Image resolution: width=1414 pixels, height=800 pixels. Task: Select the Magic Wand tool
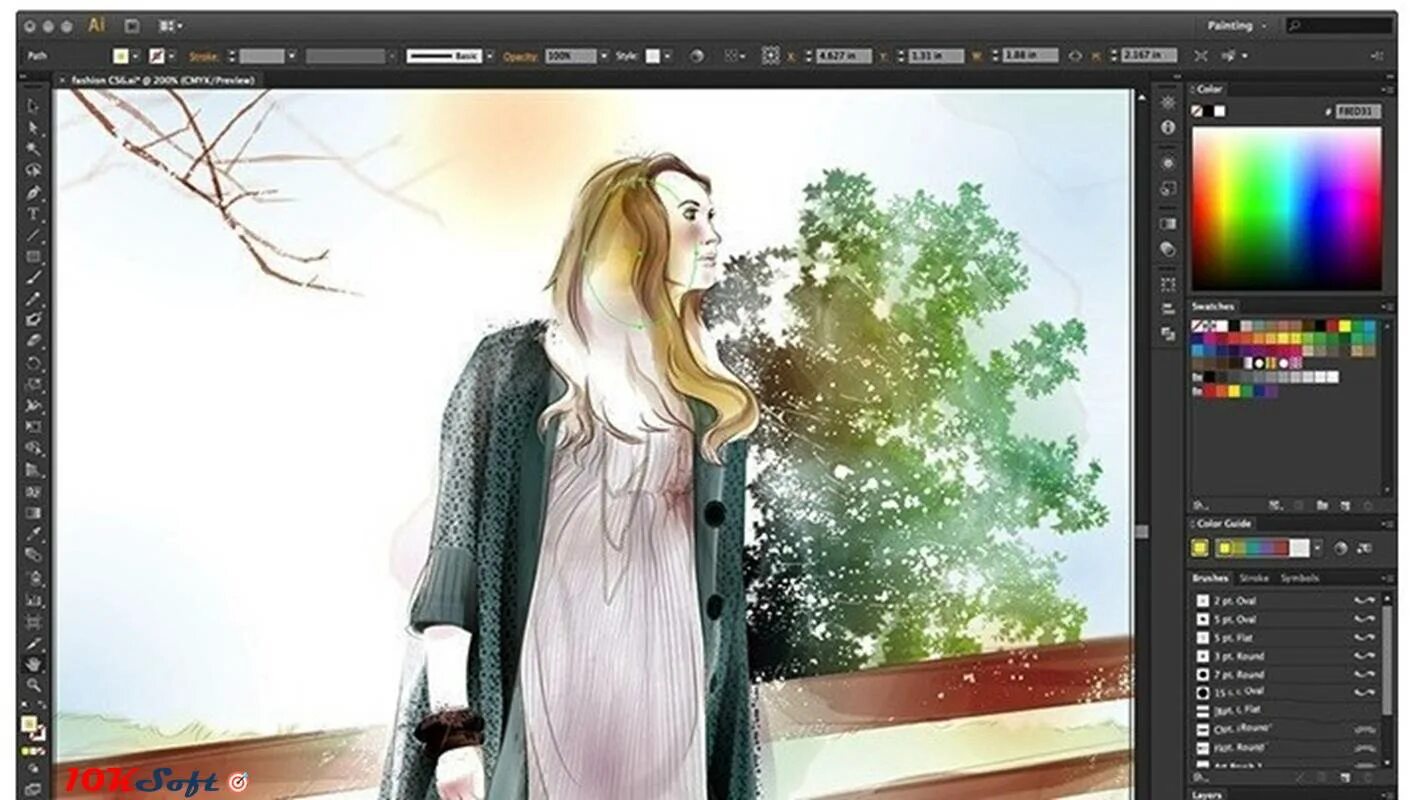click(34, 149)
